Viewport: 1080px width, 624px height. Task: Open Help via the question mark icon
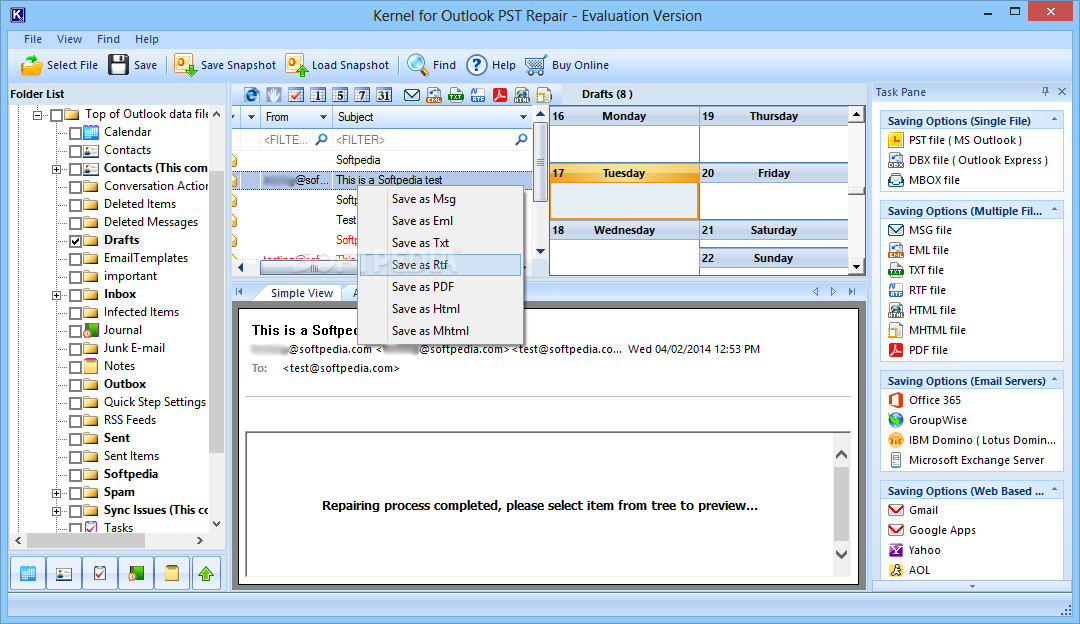pyautogui.click(x=477, y=65)
